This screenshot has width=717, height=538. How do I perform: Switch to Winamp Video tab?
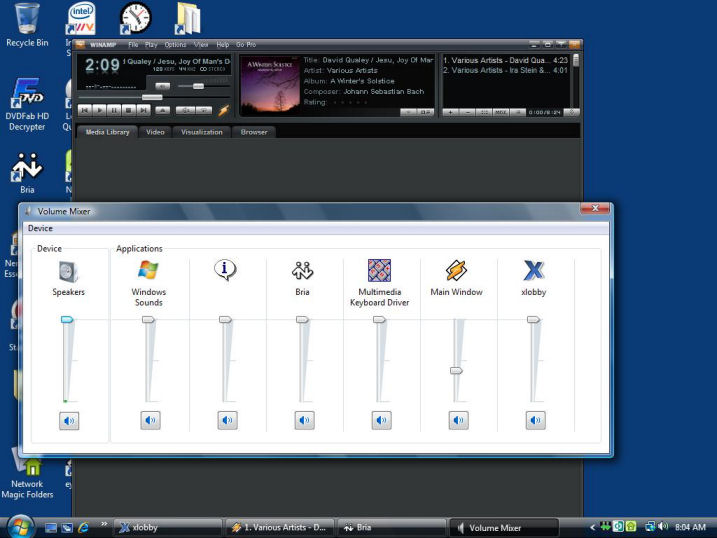155,132
